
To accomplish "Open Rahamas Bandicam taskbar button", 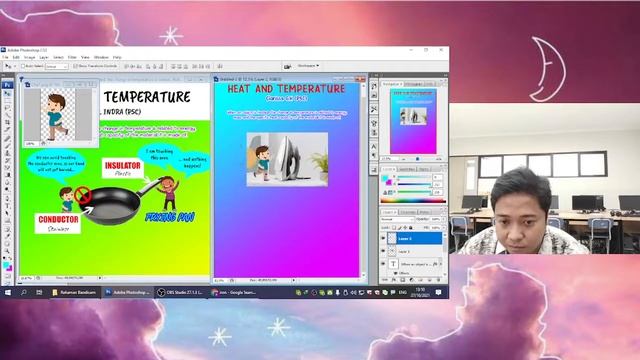I will tap(74, 292).
